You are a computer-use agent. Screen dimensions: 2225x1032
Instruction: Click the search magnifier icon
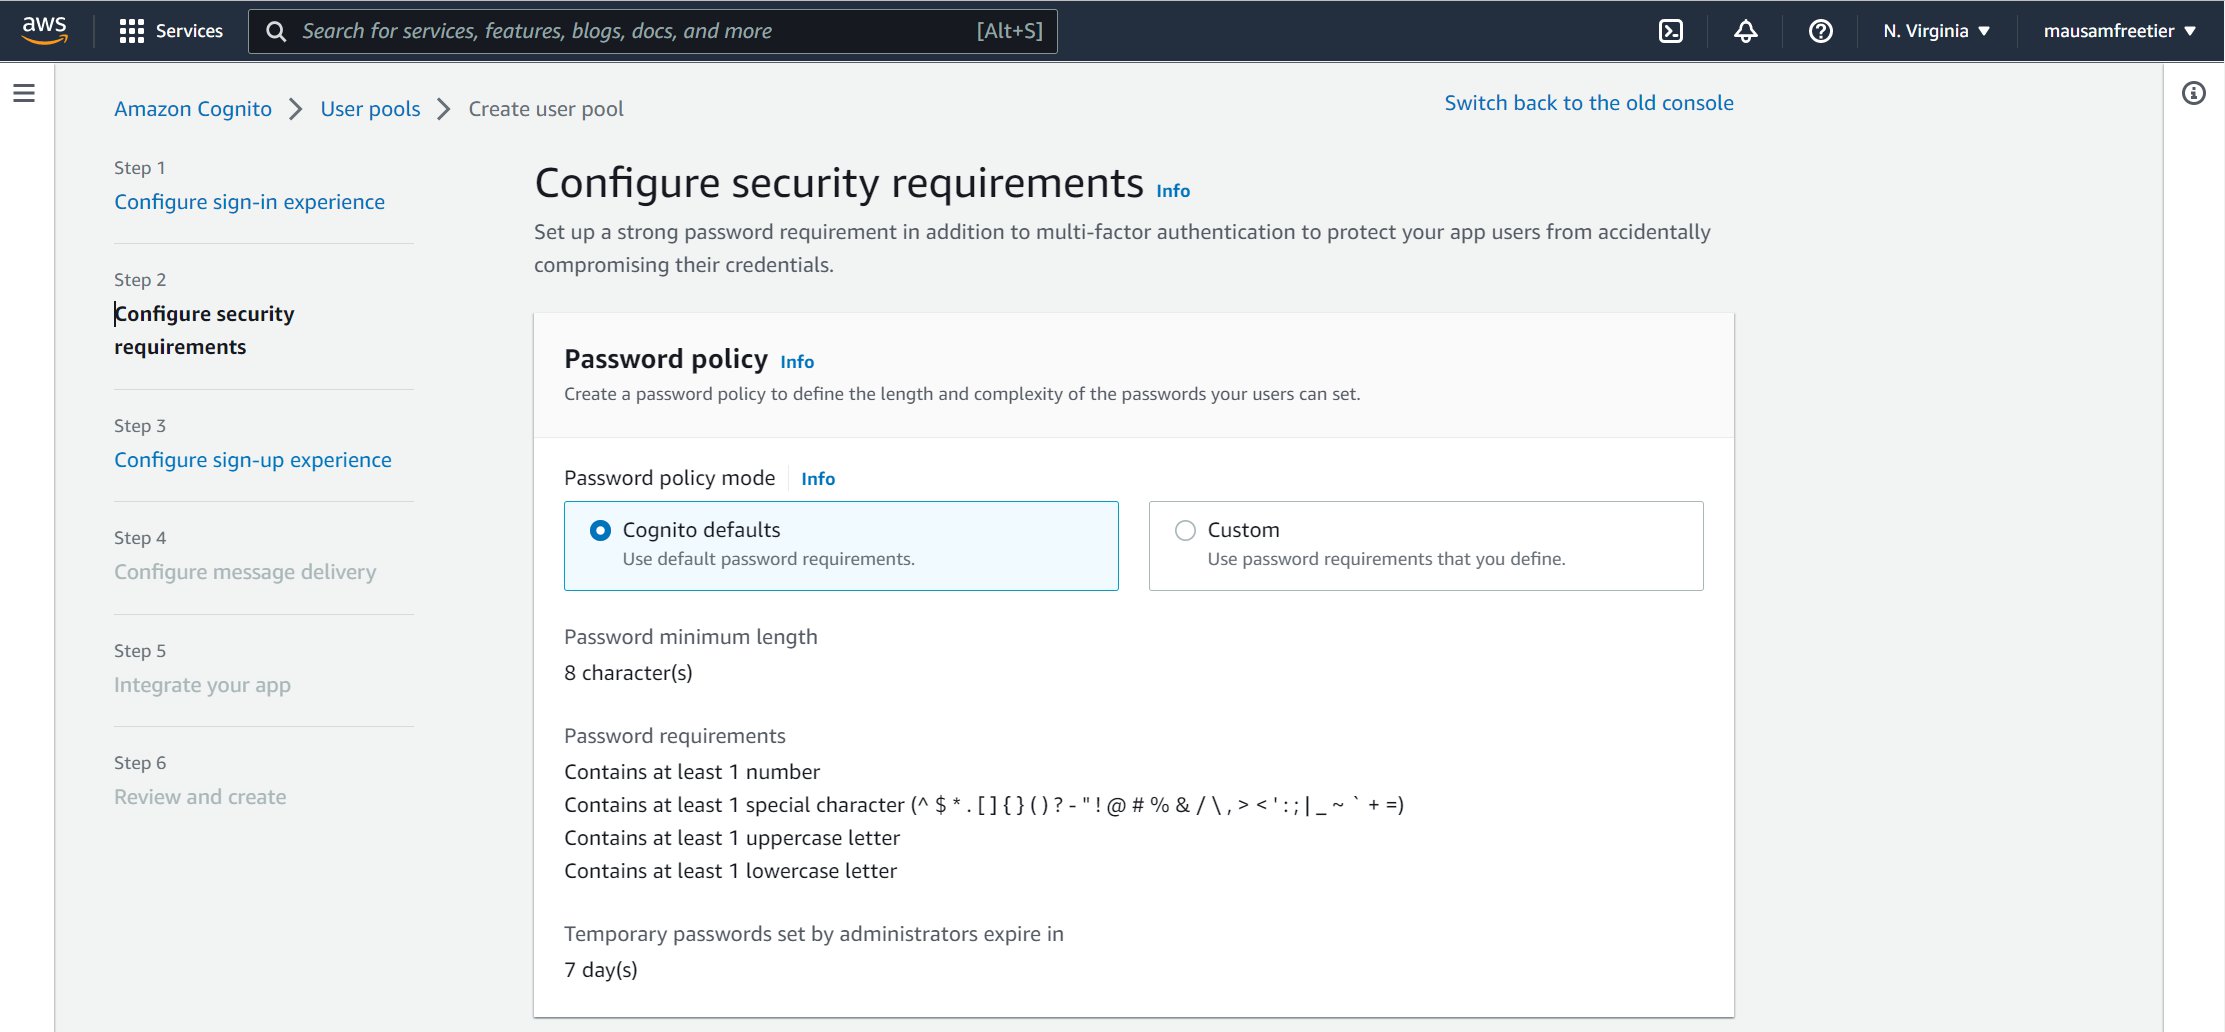276,31
